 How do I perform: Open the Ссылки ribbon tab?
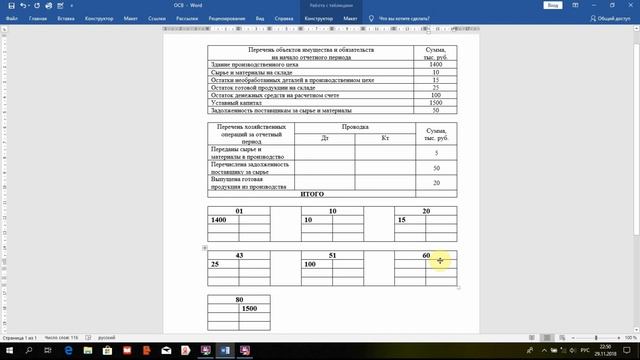coord(157,18)
